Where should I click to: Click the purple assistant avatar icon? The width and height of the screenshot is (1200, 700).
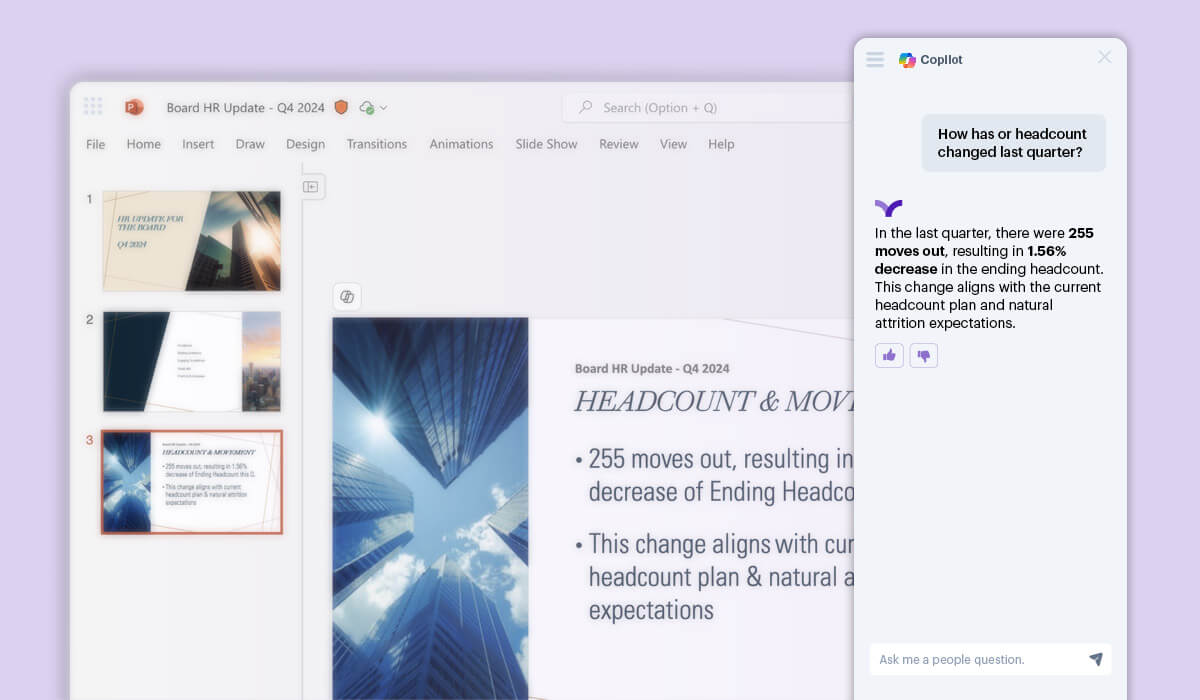(888, 207)
